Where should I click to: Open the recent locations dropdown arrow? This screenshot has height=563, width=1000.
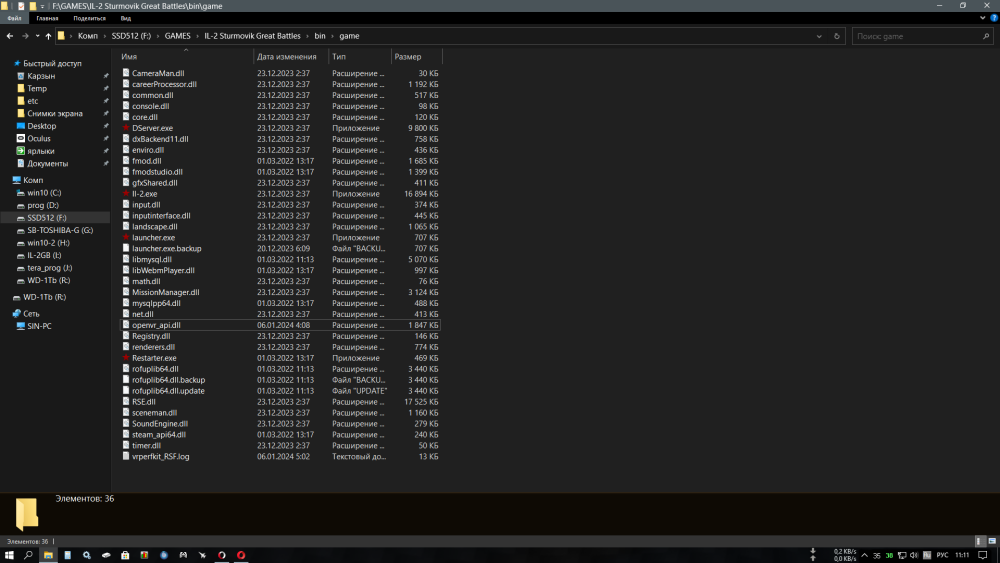(37, 36)
